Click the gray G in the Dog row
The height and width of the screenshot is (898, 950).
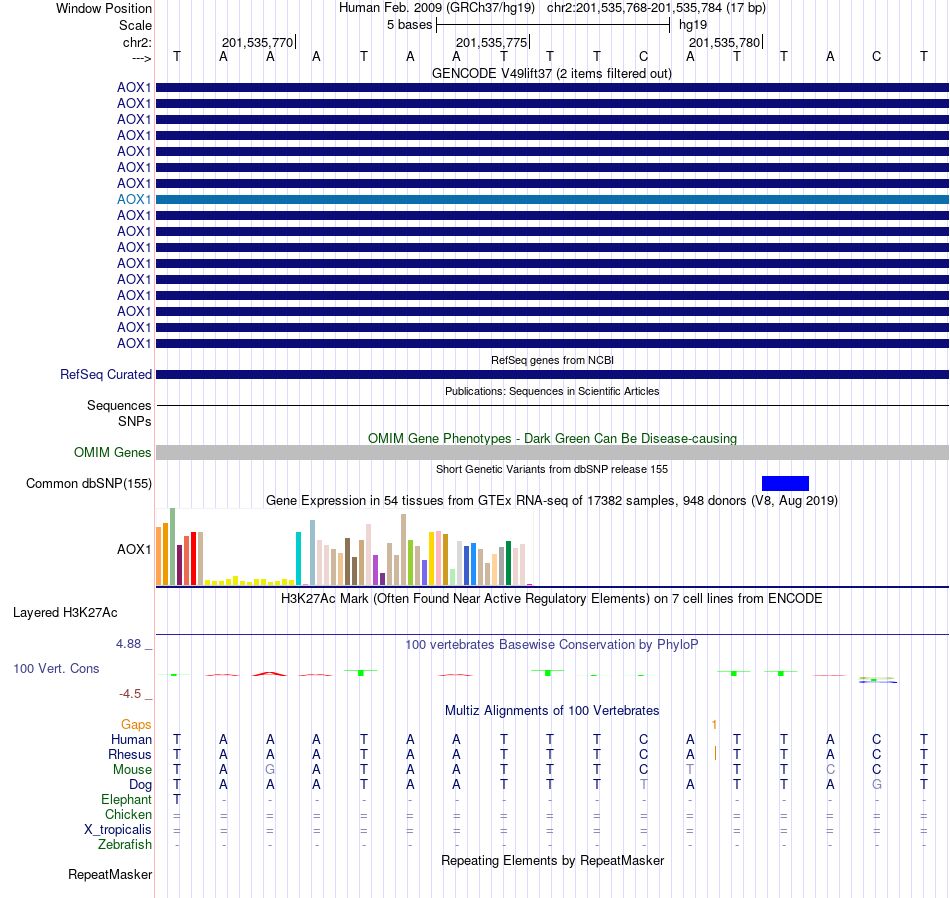pyautogui.click(x=877, y=785)
